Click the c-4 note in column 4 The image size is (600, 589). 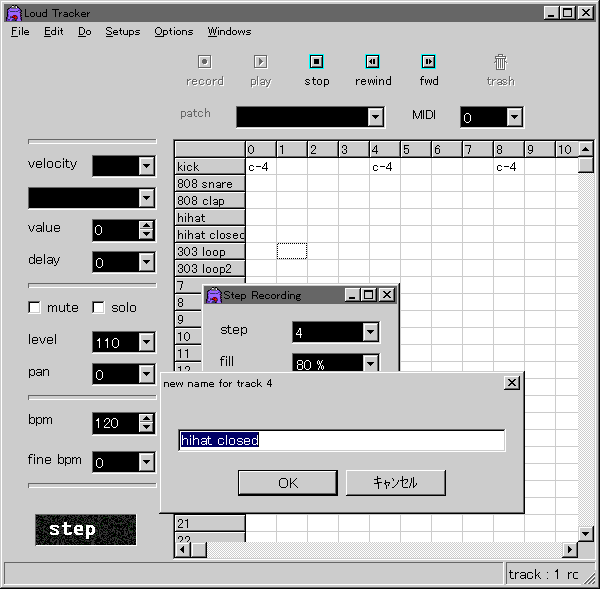(382, 167)
